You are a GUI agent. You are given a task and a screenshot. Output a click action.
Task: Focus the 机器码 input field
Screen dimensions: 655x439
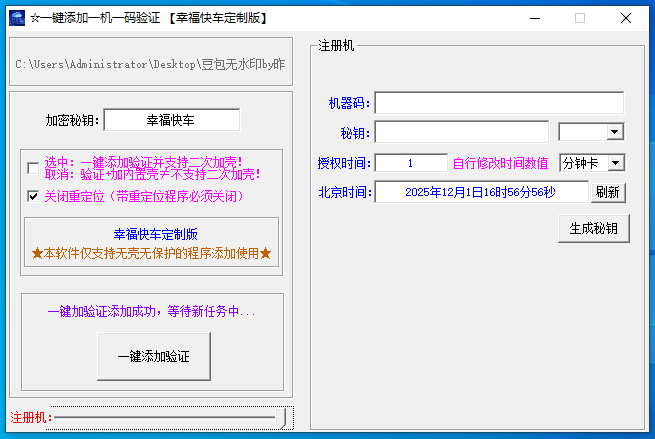pos(499,103)
